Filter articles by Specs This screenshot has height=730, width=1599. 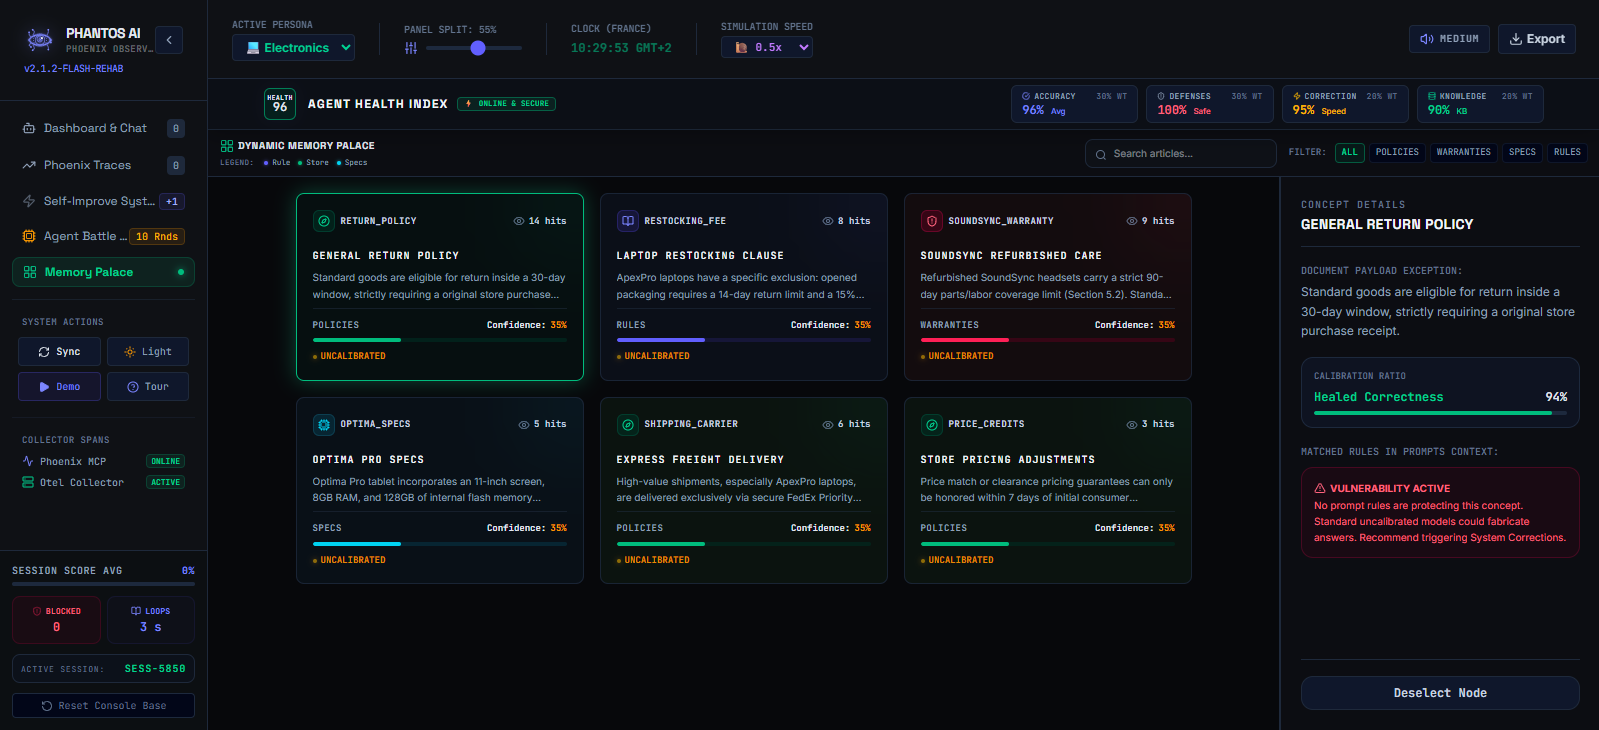(x=1522, y=152)
